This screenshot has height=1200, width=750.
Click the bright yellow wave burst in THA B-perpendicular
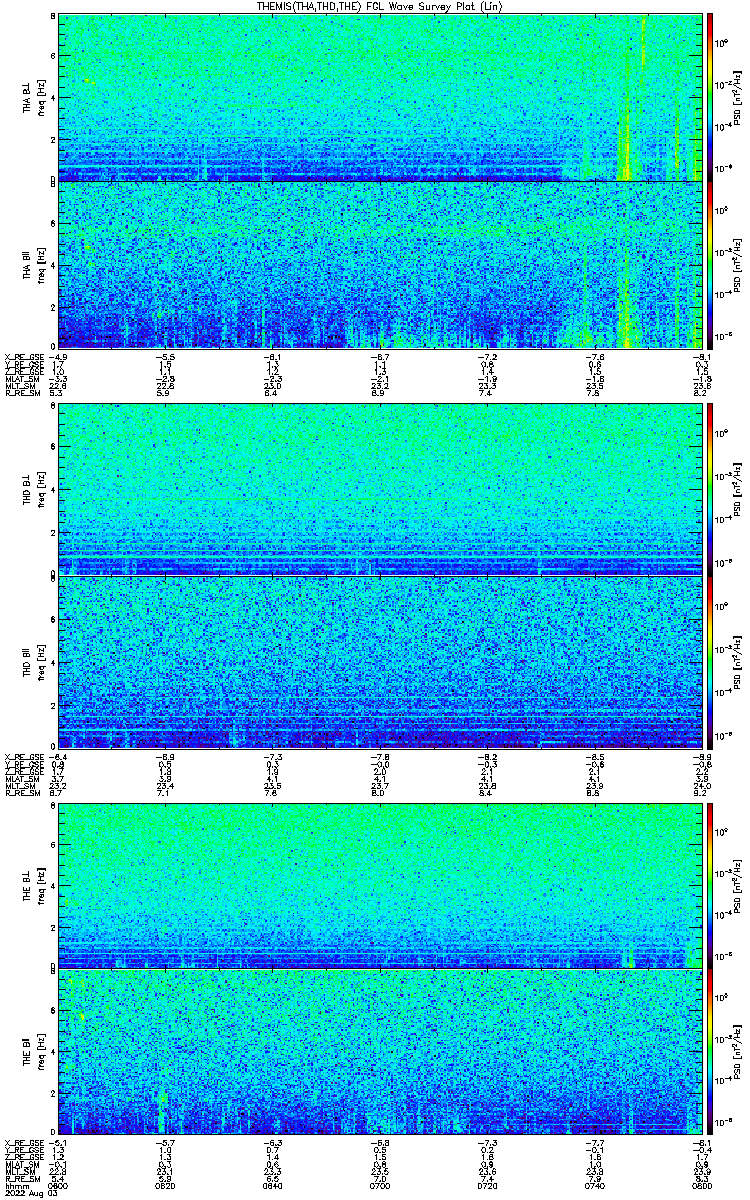tap(628, 140)
